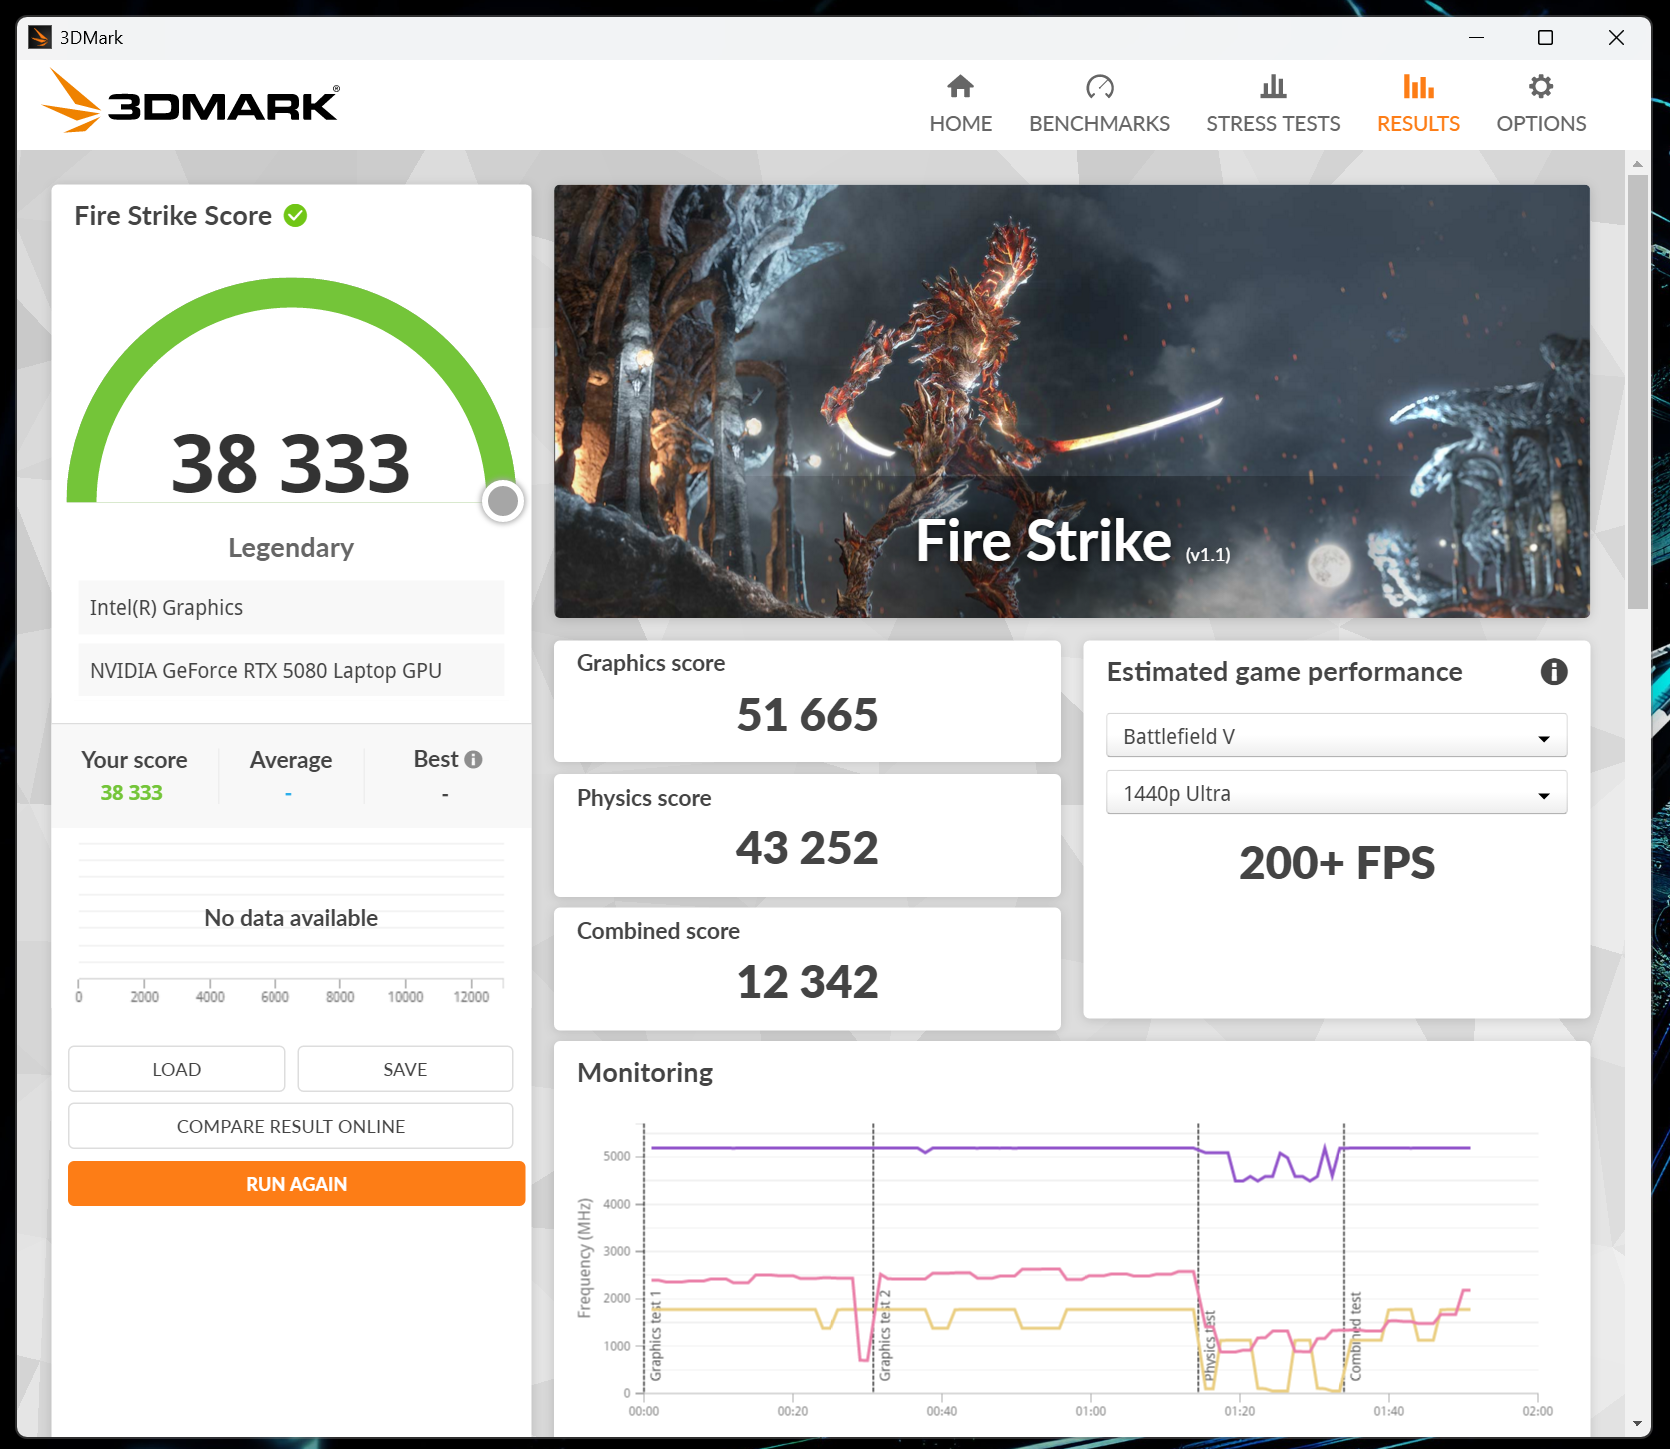Click the Fire Strike banner image
The width and height of the screenshot is (1670, 1449).
pos(1072,401)
